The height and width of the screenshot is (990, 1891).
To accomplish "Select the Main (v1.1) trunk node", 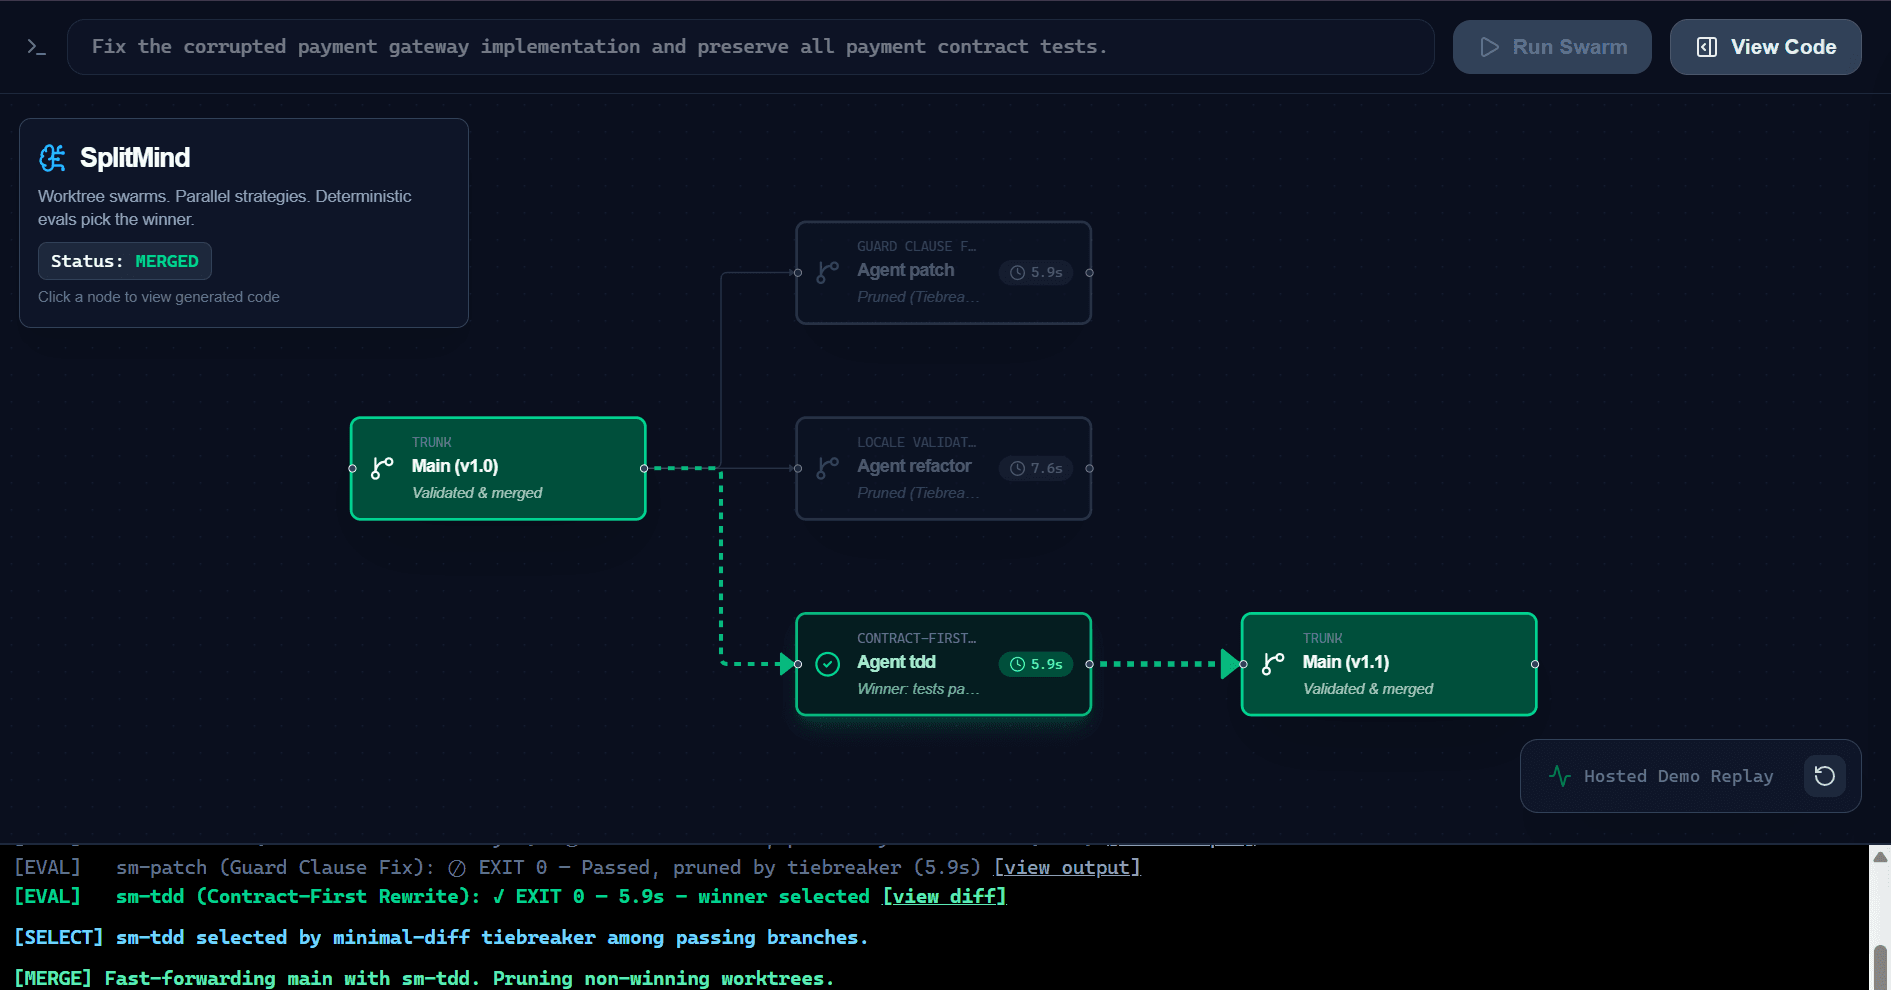I will click(1388, 664).
